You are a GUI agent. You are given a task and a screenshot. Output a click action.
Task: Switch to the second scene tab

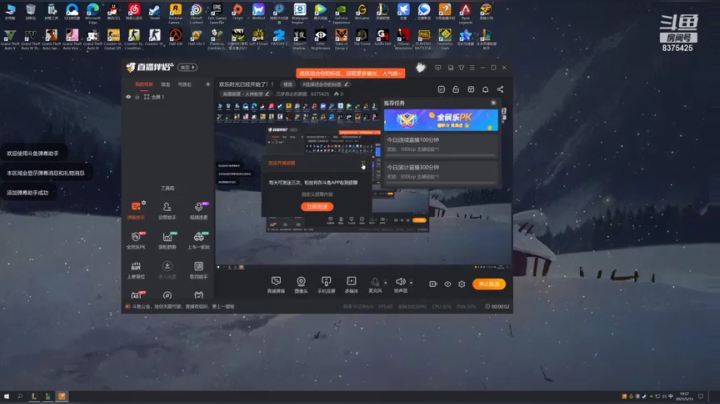(x=165, y=84)
